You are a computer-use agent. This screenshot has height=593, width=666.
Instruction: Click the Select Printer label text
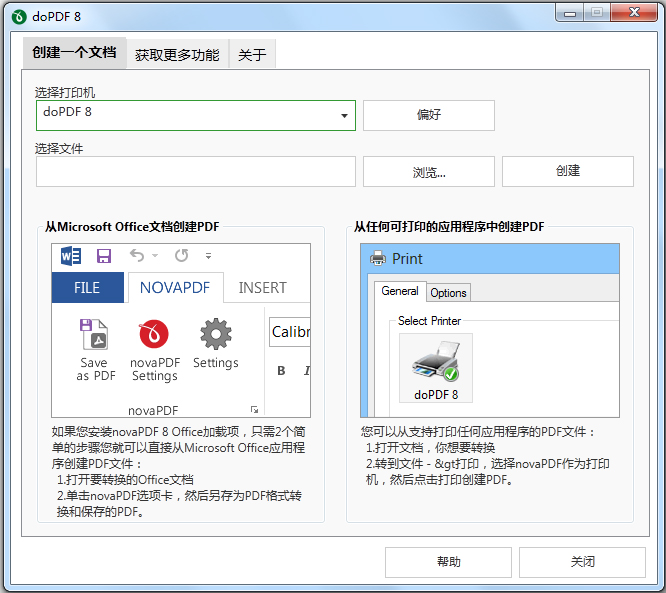(429, 321)
